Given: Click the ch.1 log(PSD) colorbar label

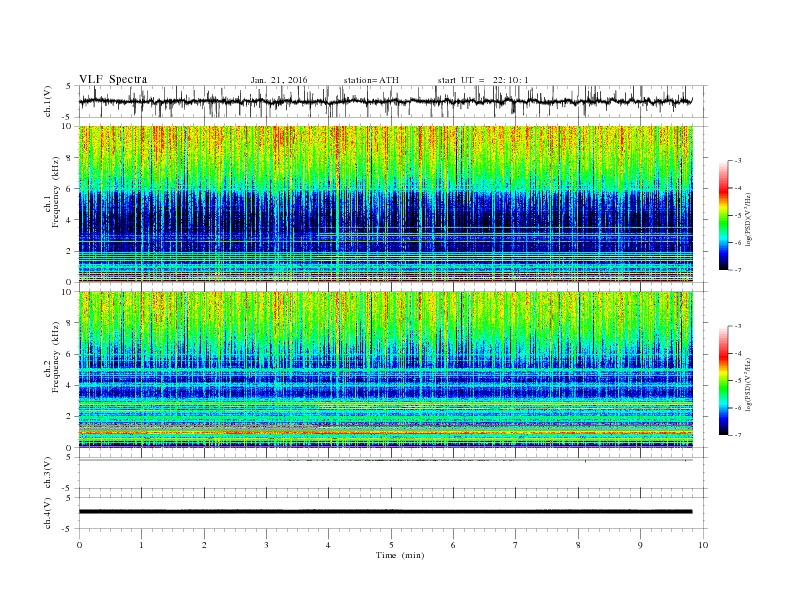Looking at the screenshot, I should [748, 220].
